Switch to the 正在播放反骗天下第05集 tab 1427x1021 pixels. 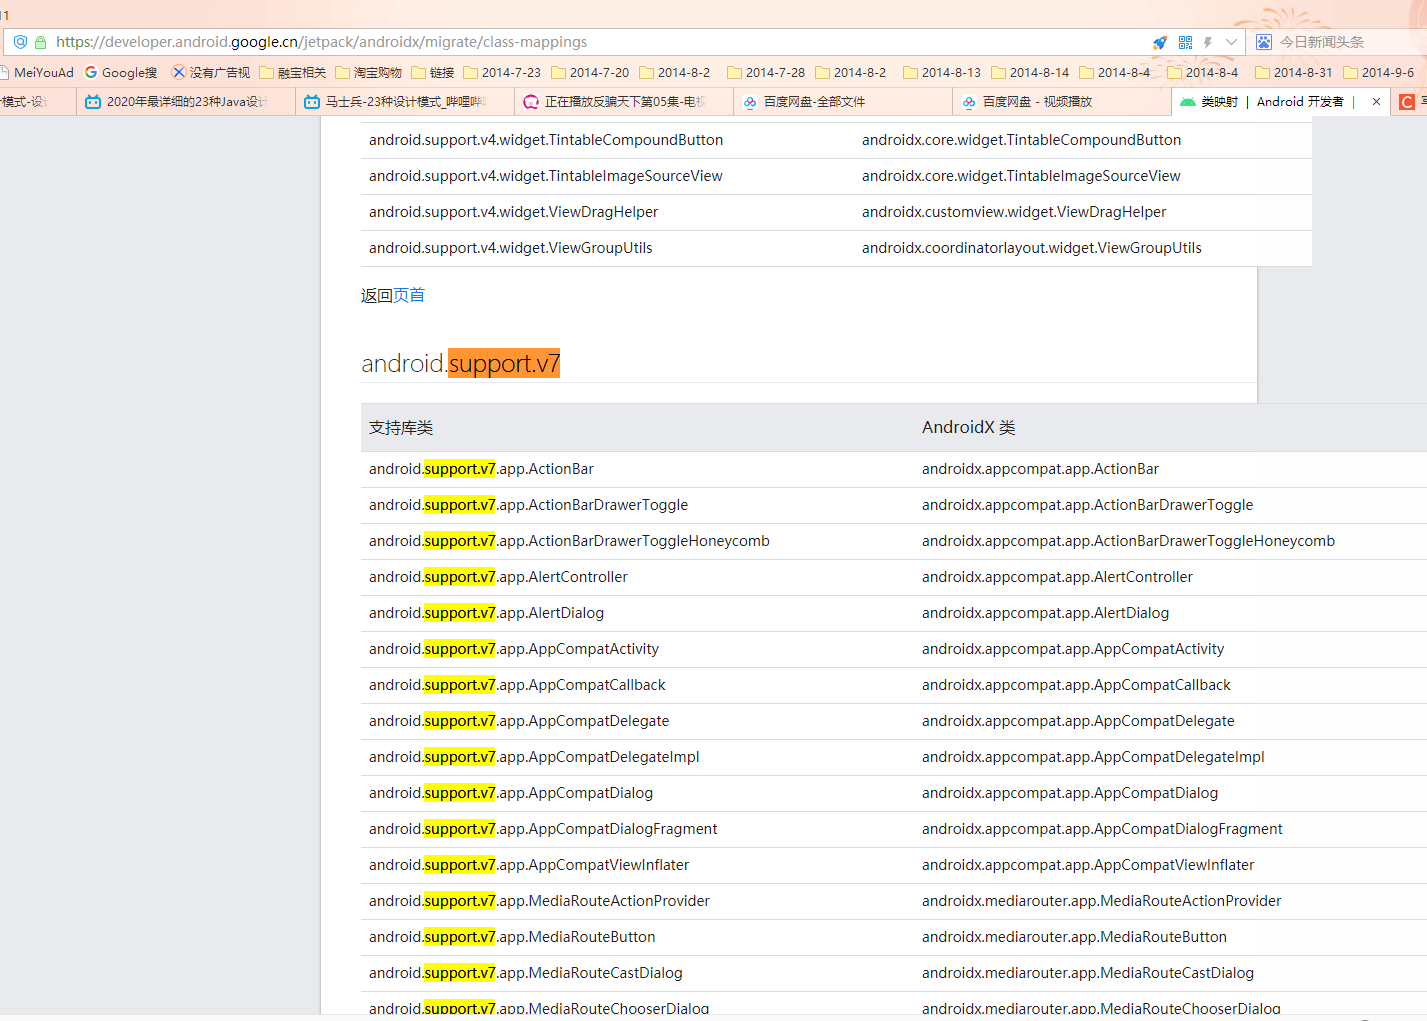(x=624, y=101)
